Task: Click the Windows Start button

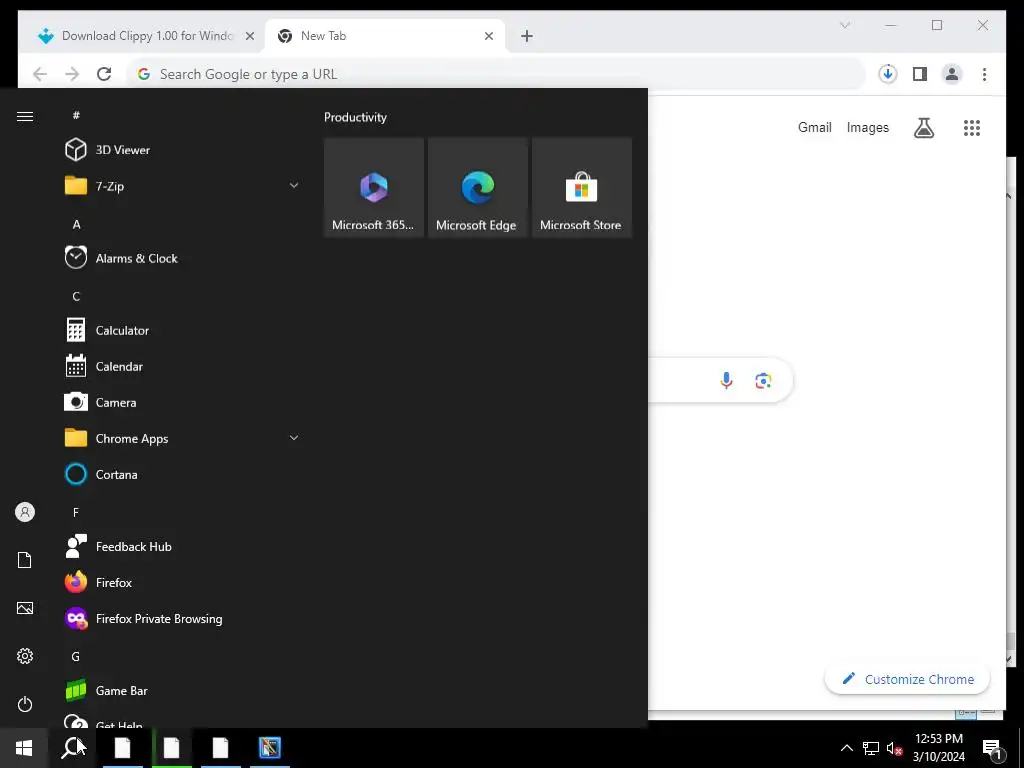Action: (x=24, y=748)
